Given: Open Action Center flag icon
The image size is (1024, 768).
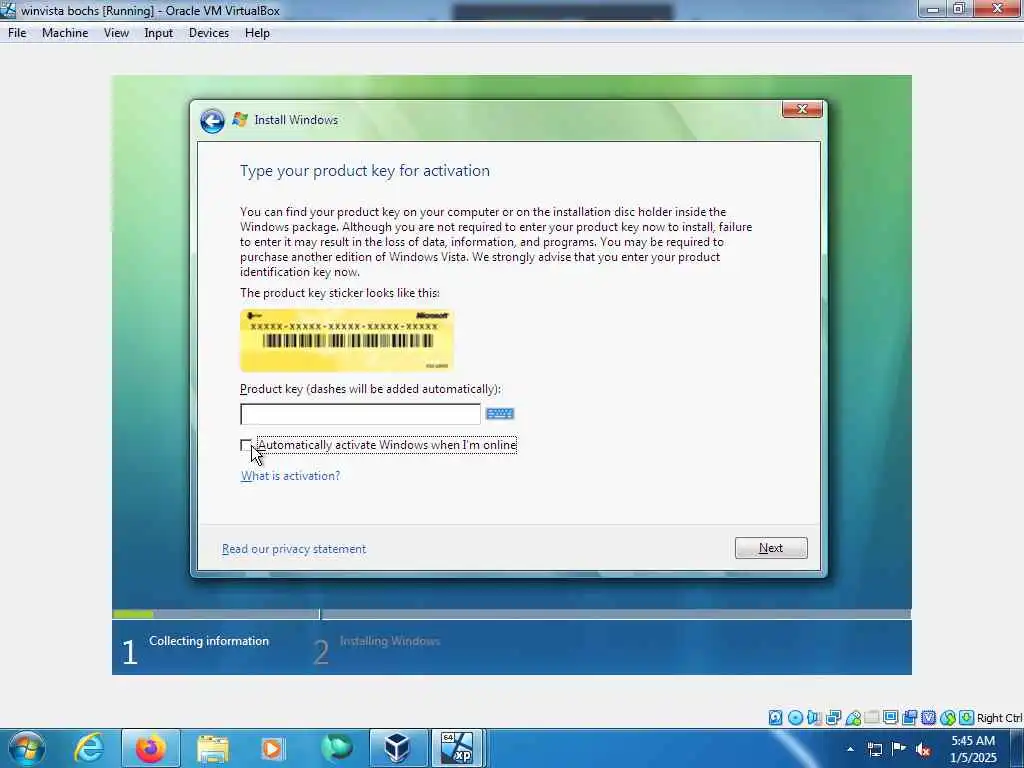Looking at the screenshot, I should (x=899, y=749).
